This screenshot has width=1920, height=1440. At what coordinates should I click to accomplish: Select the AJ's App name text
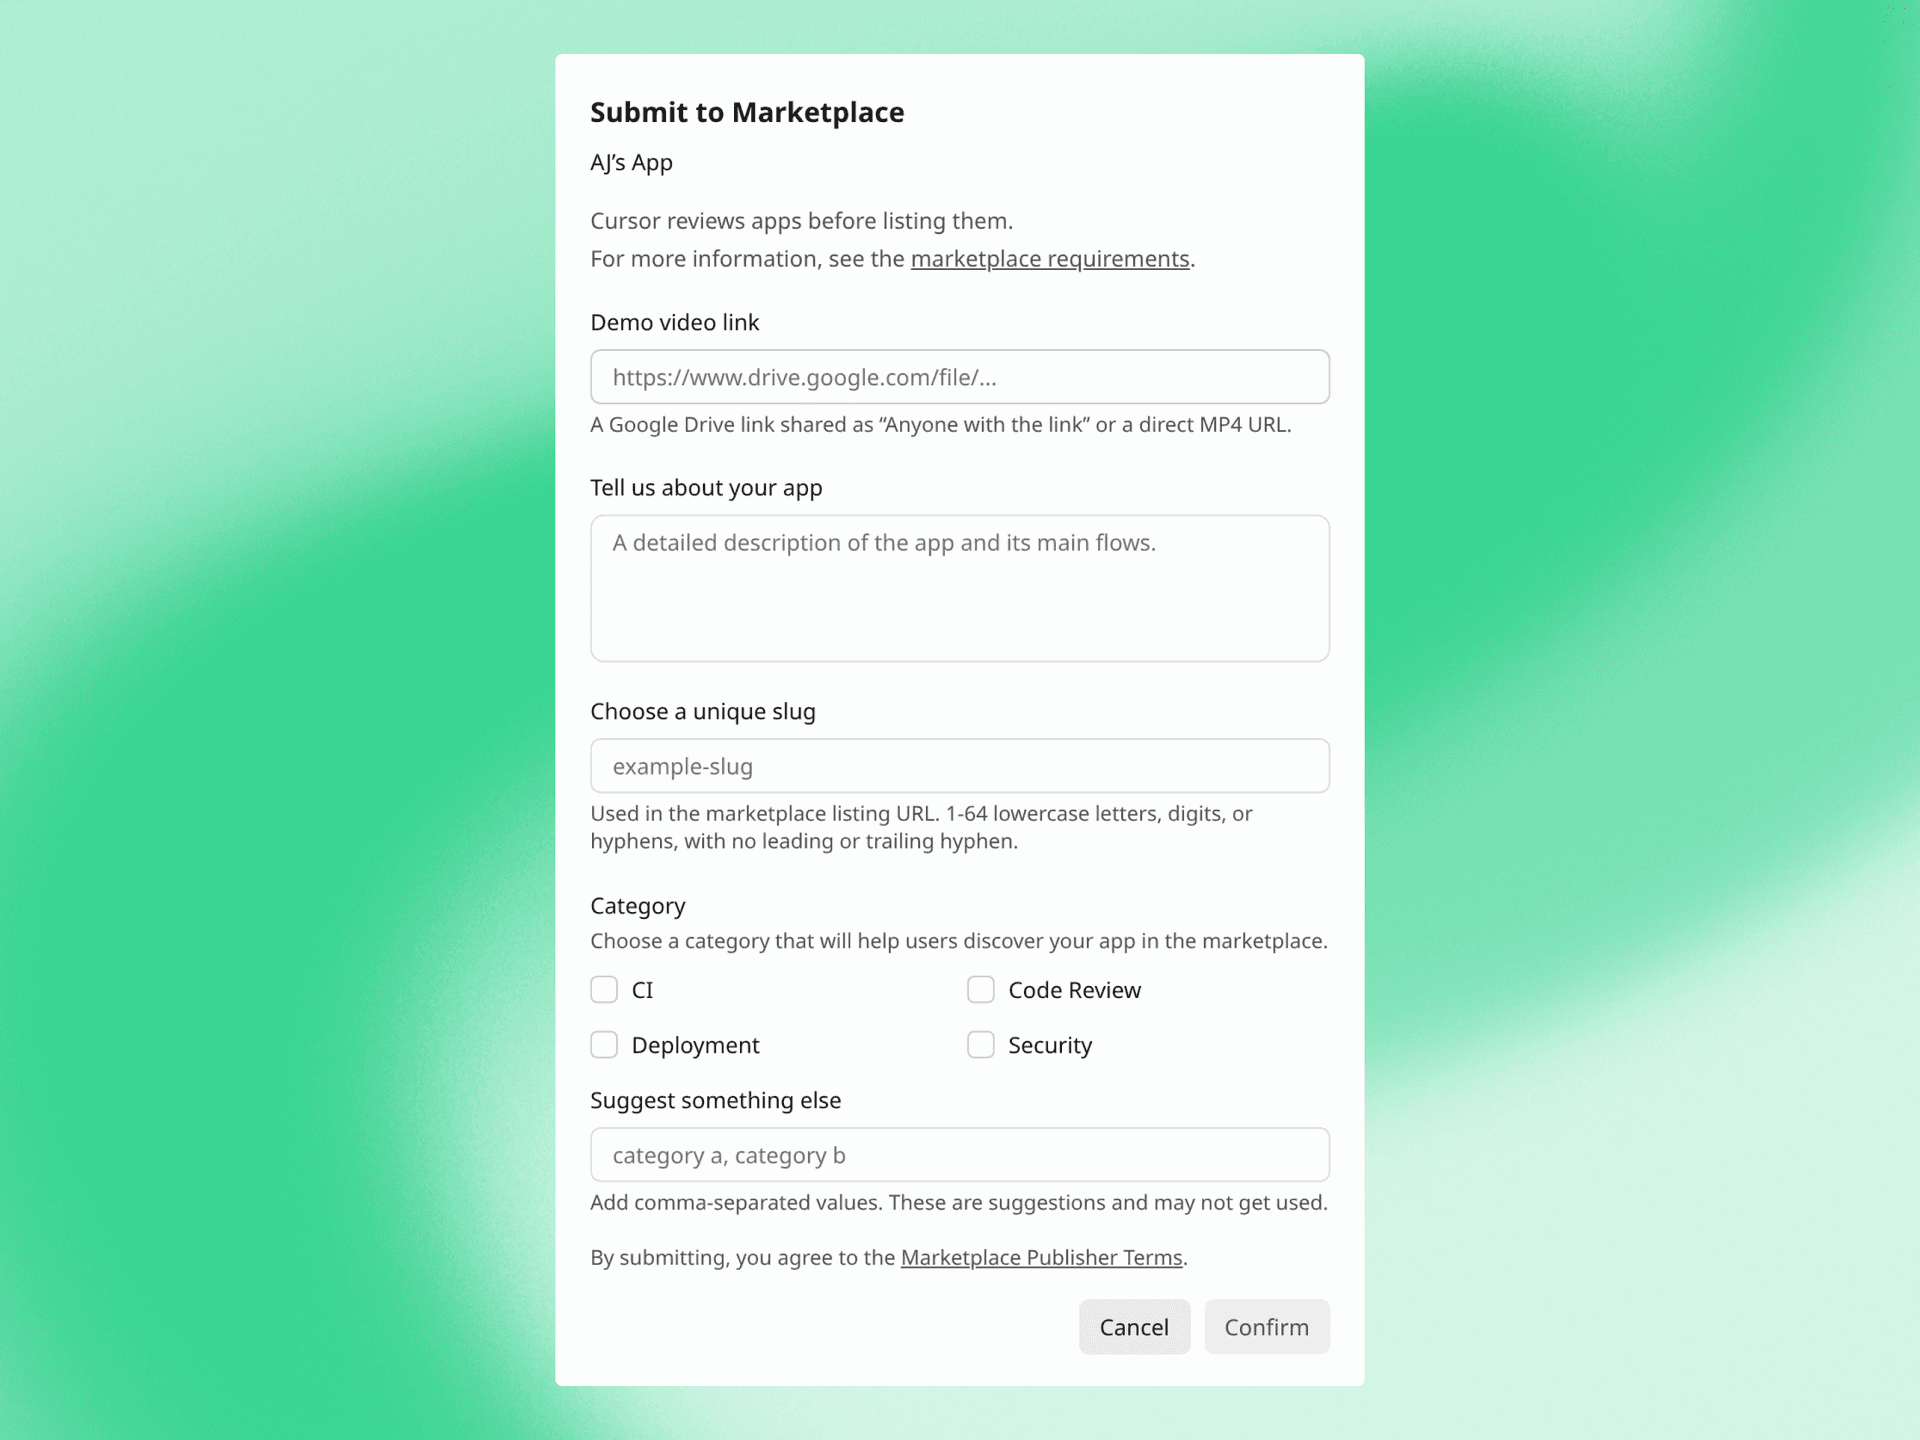pyautogui.click(x=631, y=162)
